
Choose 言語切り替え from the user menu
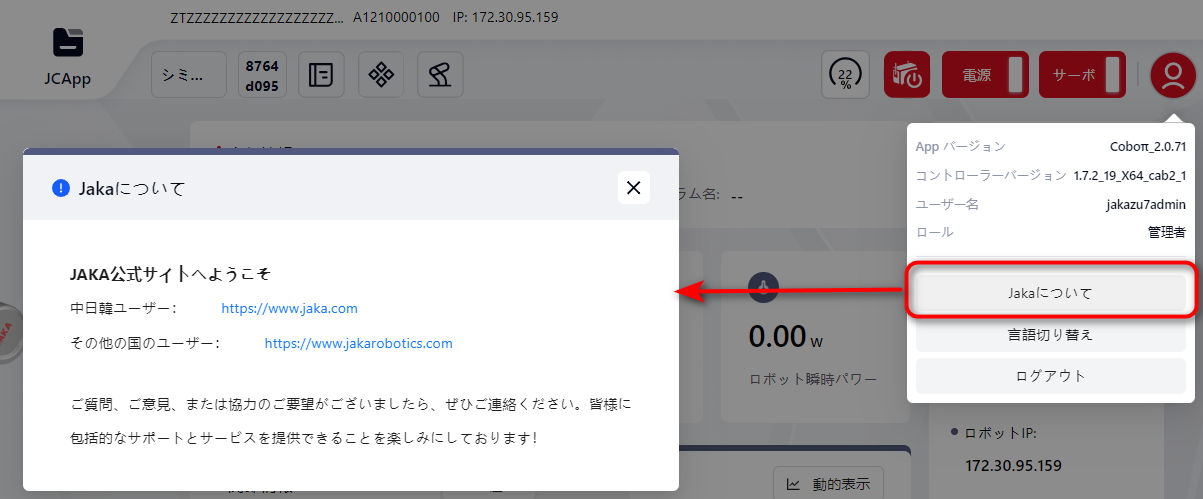click(x=1050, y=335)
